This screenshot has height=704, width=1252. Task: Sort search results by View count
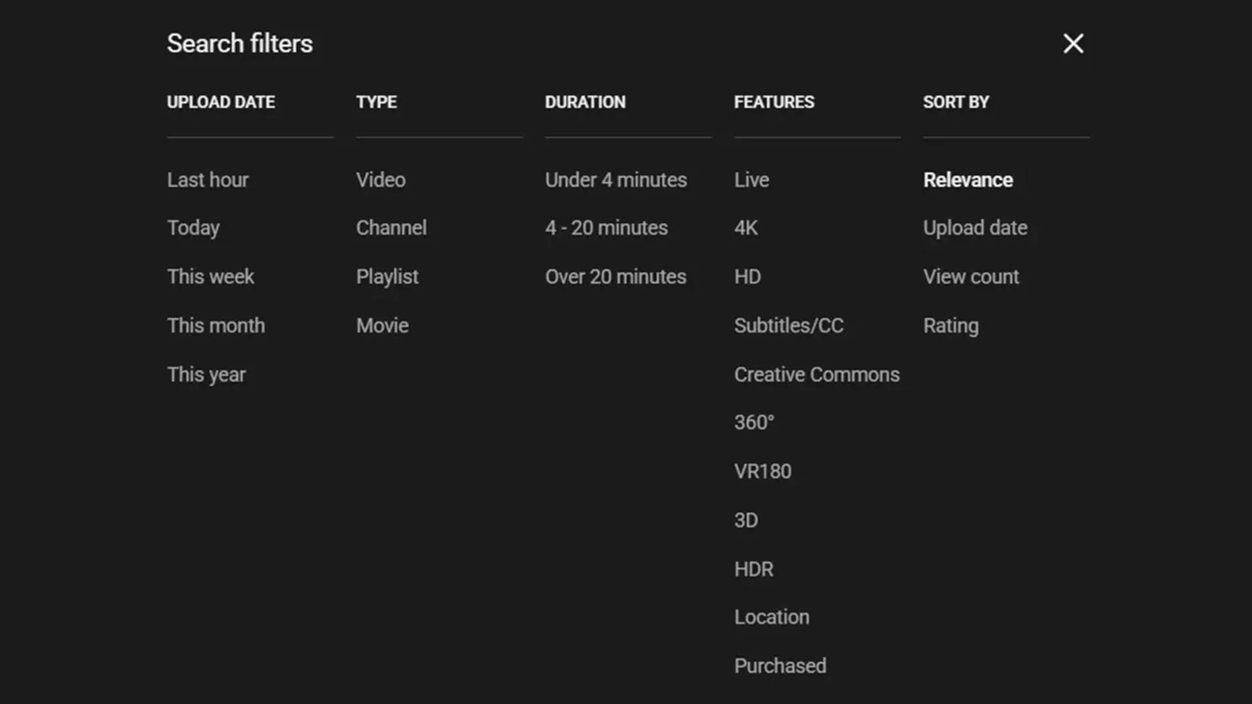[x=971, y=276]
